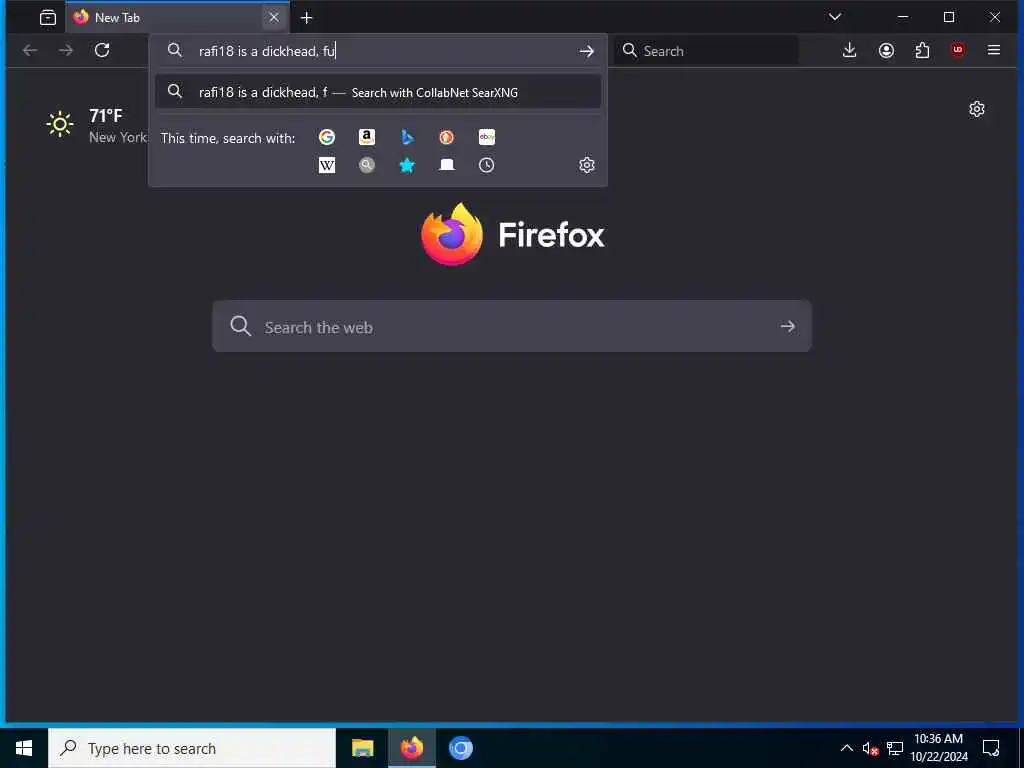The height and width of the screenshot is (768, 1024).
Task: Click the Go arrow in address bar
Action: click(586, 51)
